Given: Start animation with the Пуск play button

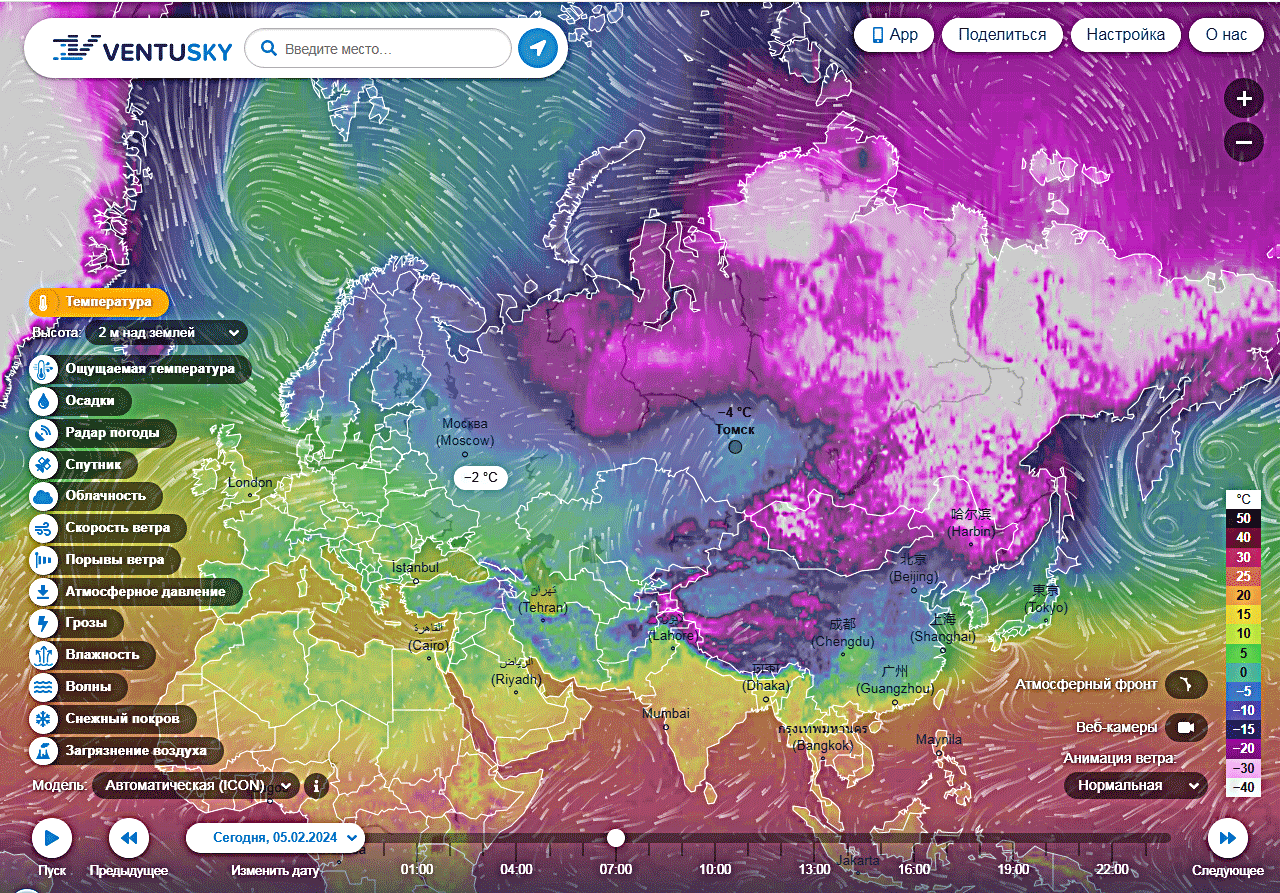Looking at the screenshot, I should click(52, 838).
